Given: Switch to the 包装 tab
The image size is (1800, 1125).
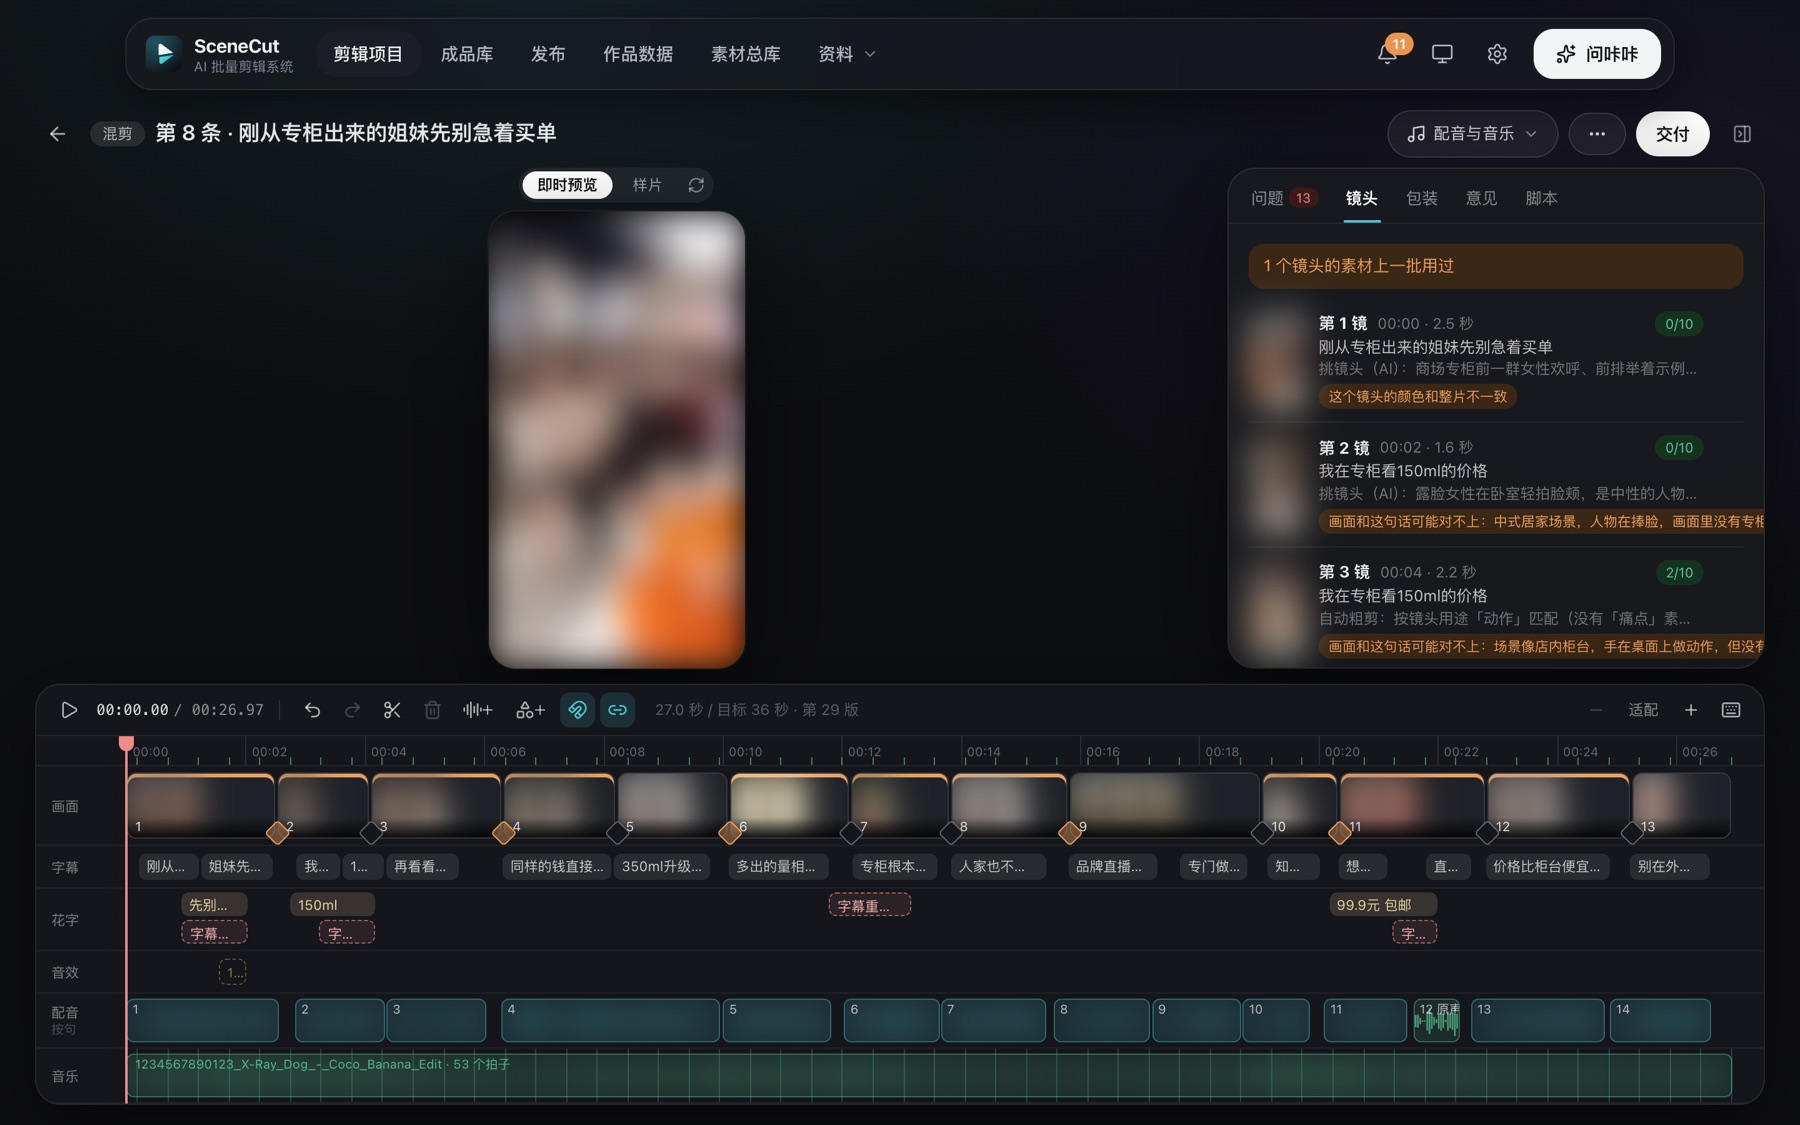Looking at the screenshot, I should [x=1422, y=198].
